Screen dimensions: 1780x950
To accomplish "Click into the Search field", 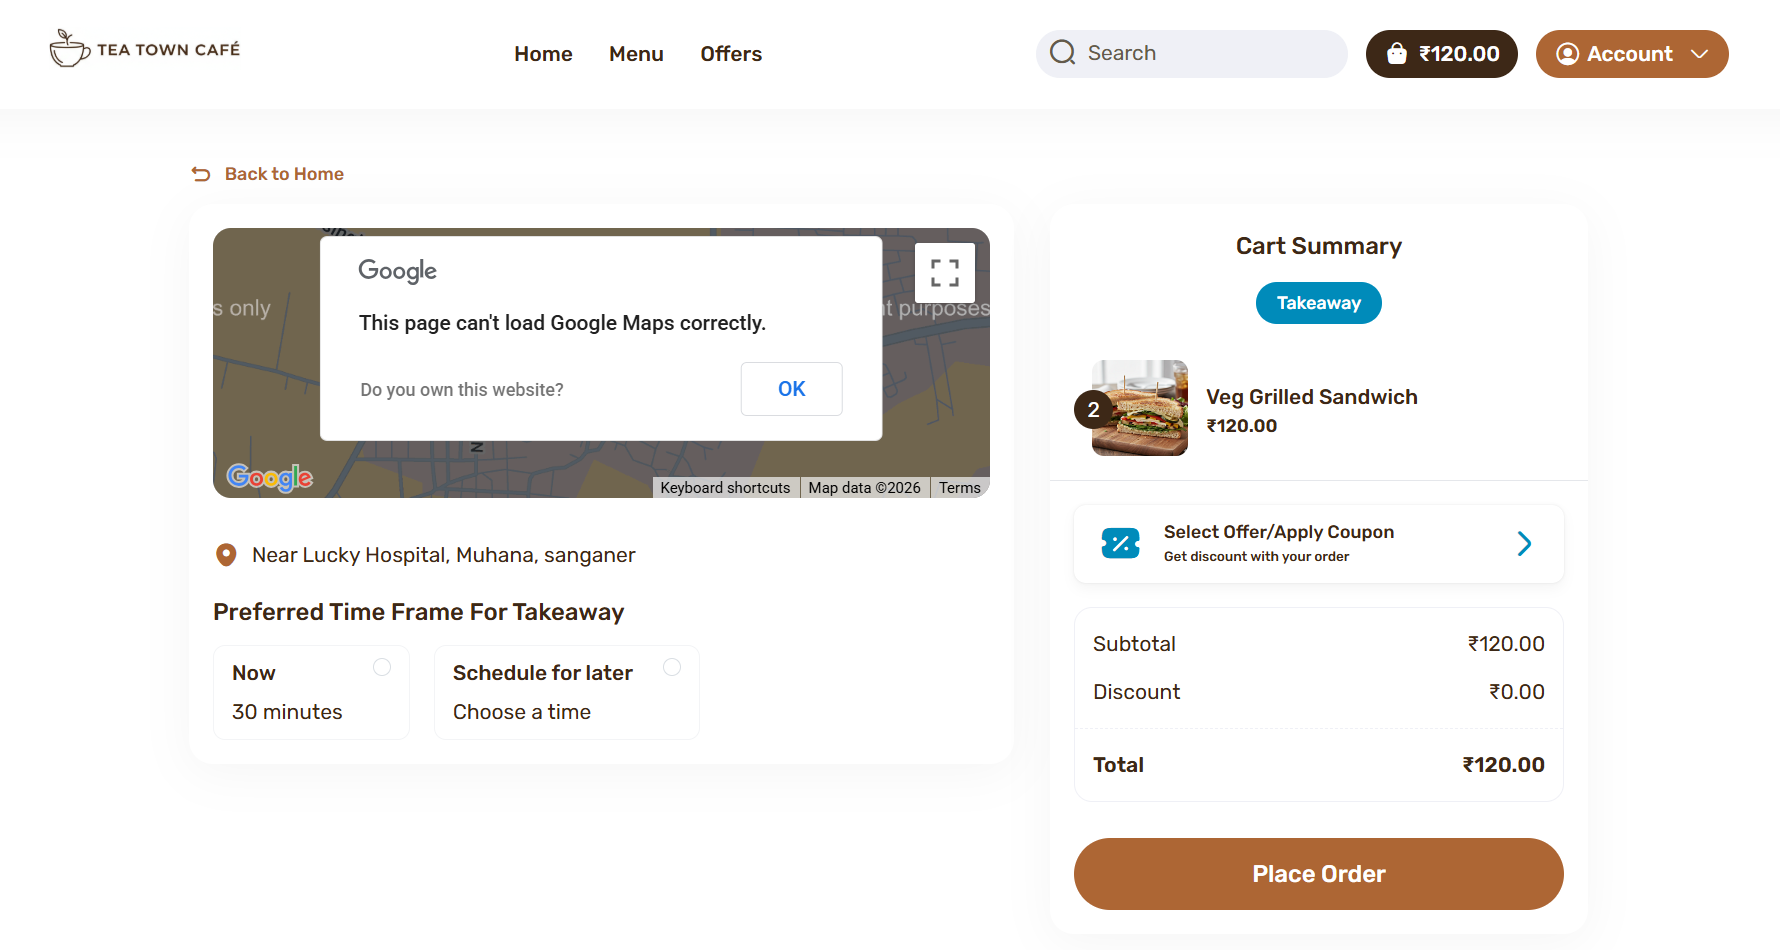I will (x=1192, y=54).
